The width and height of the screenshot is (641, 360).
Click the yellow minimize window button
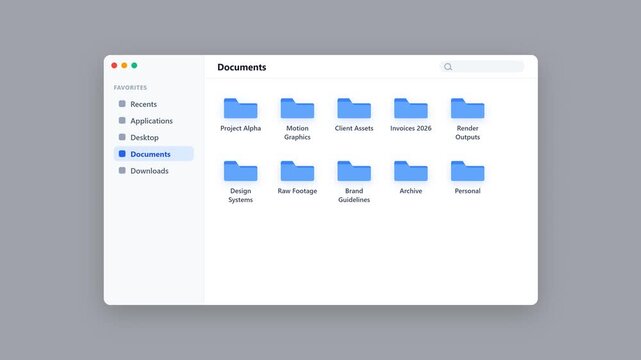[124, 65]
